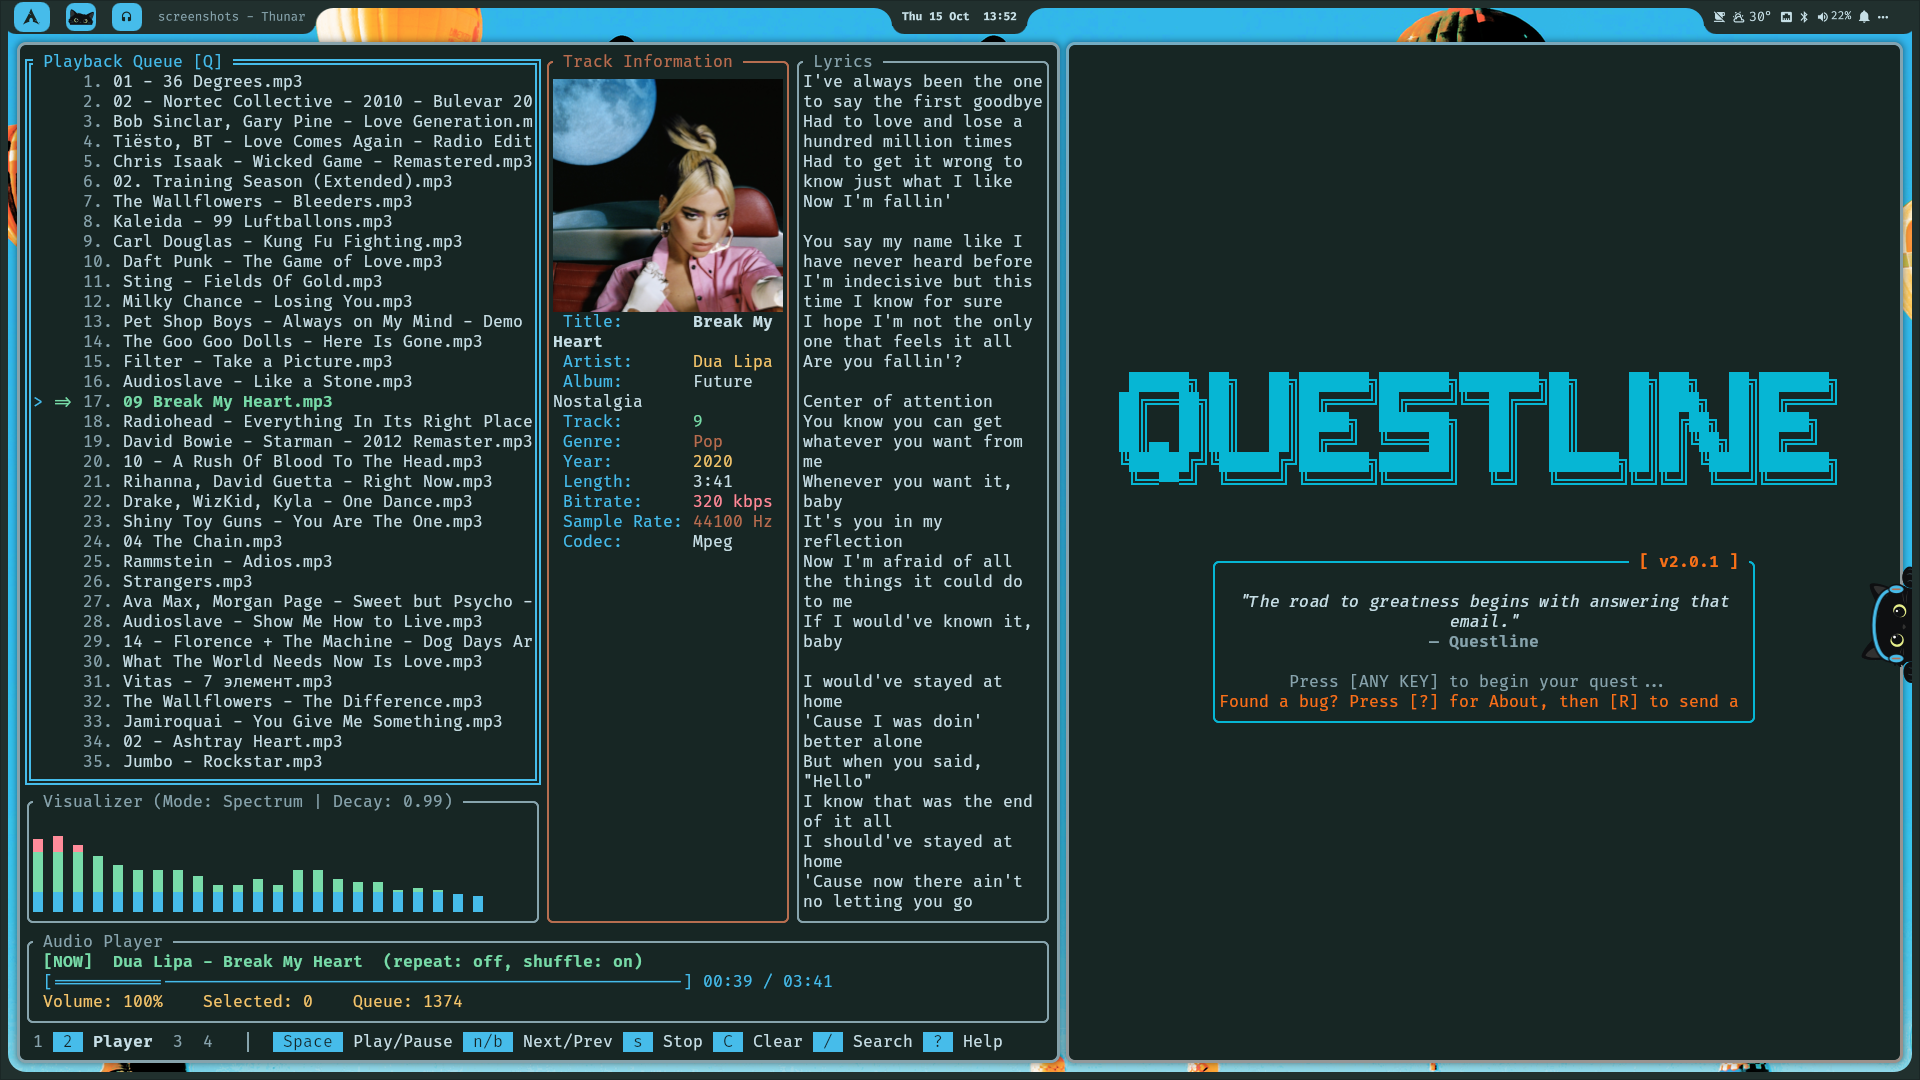Click the Space Play/Pause key hint
This screenshot has height=1080, width=1920.
(x=362, y=1041)
